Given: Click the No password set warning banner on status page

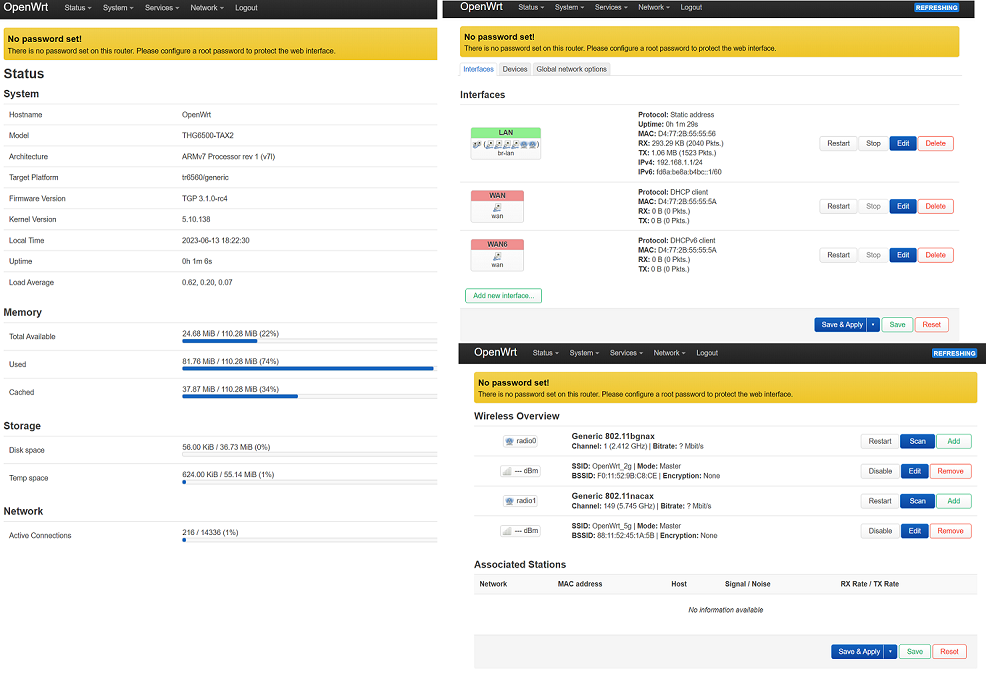Looking at the screenshot, I should [220, 44].
